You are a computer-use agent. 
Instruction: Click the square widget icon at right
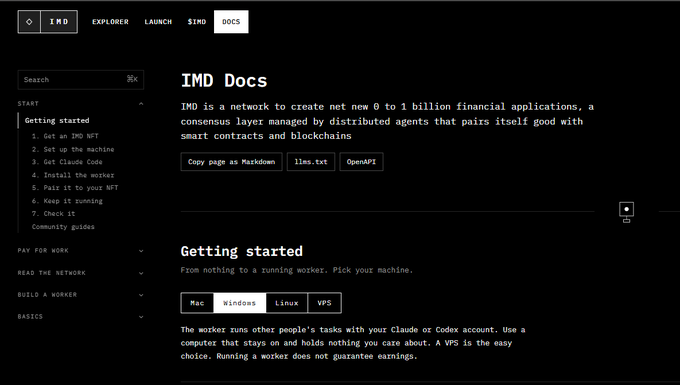(x=626, y=212)
